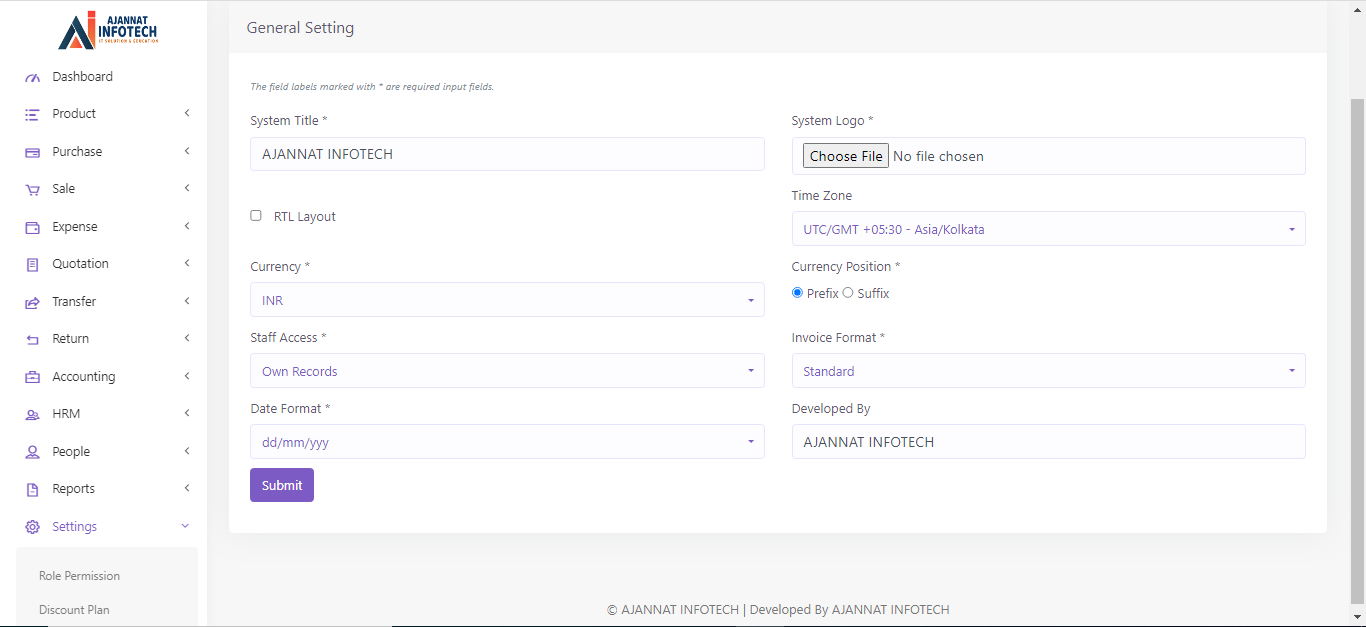Click the Dashboard gauge icon
1366x627 pixels.
pos(32,77)
